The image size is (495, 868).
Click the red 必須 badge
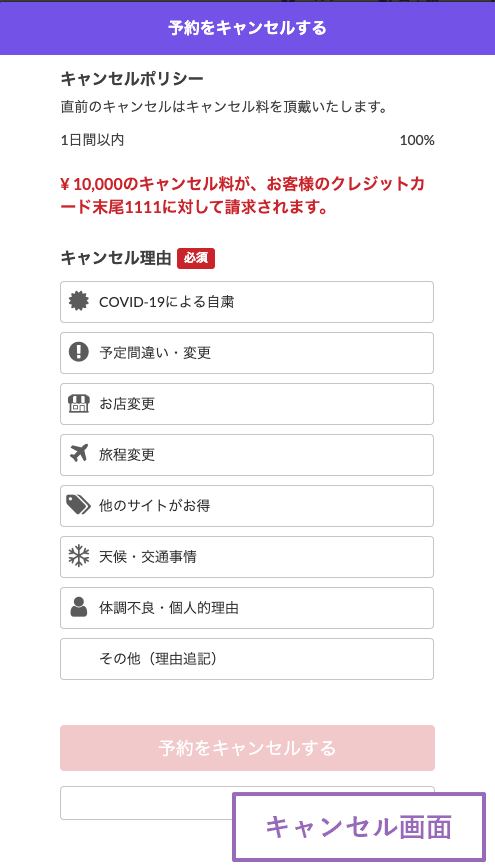(x=196, y=259)
